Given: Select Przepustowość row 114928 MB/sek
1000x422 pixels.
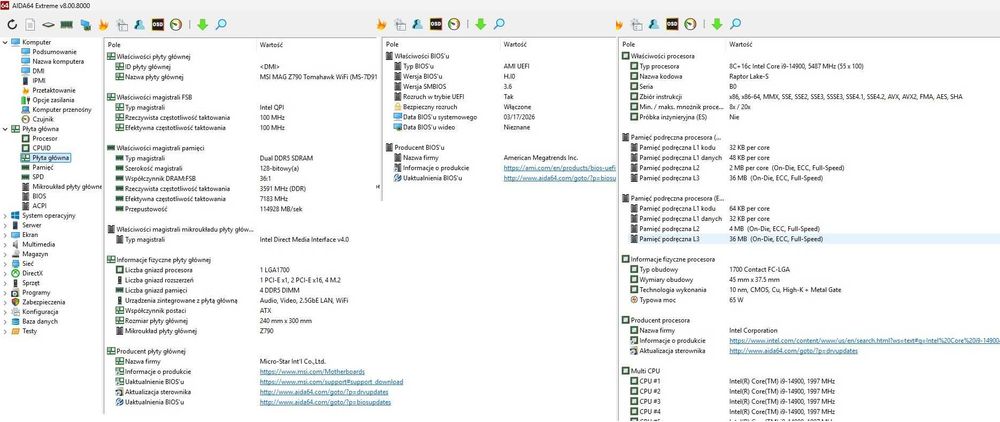Looking at the screenshot, I should tap(242, 208).
